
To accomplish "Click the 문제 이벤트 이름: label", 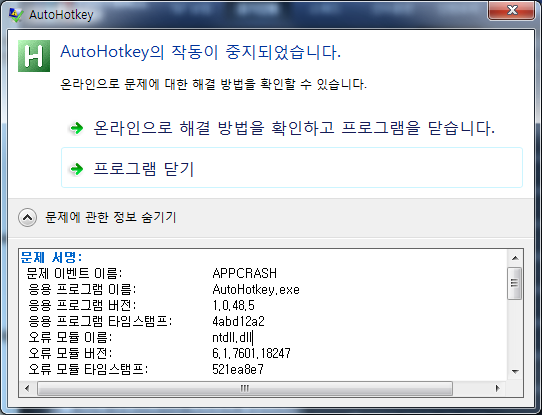I will click(74, 273).
